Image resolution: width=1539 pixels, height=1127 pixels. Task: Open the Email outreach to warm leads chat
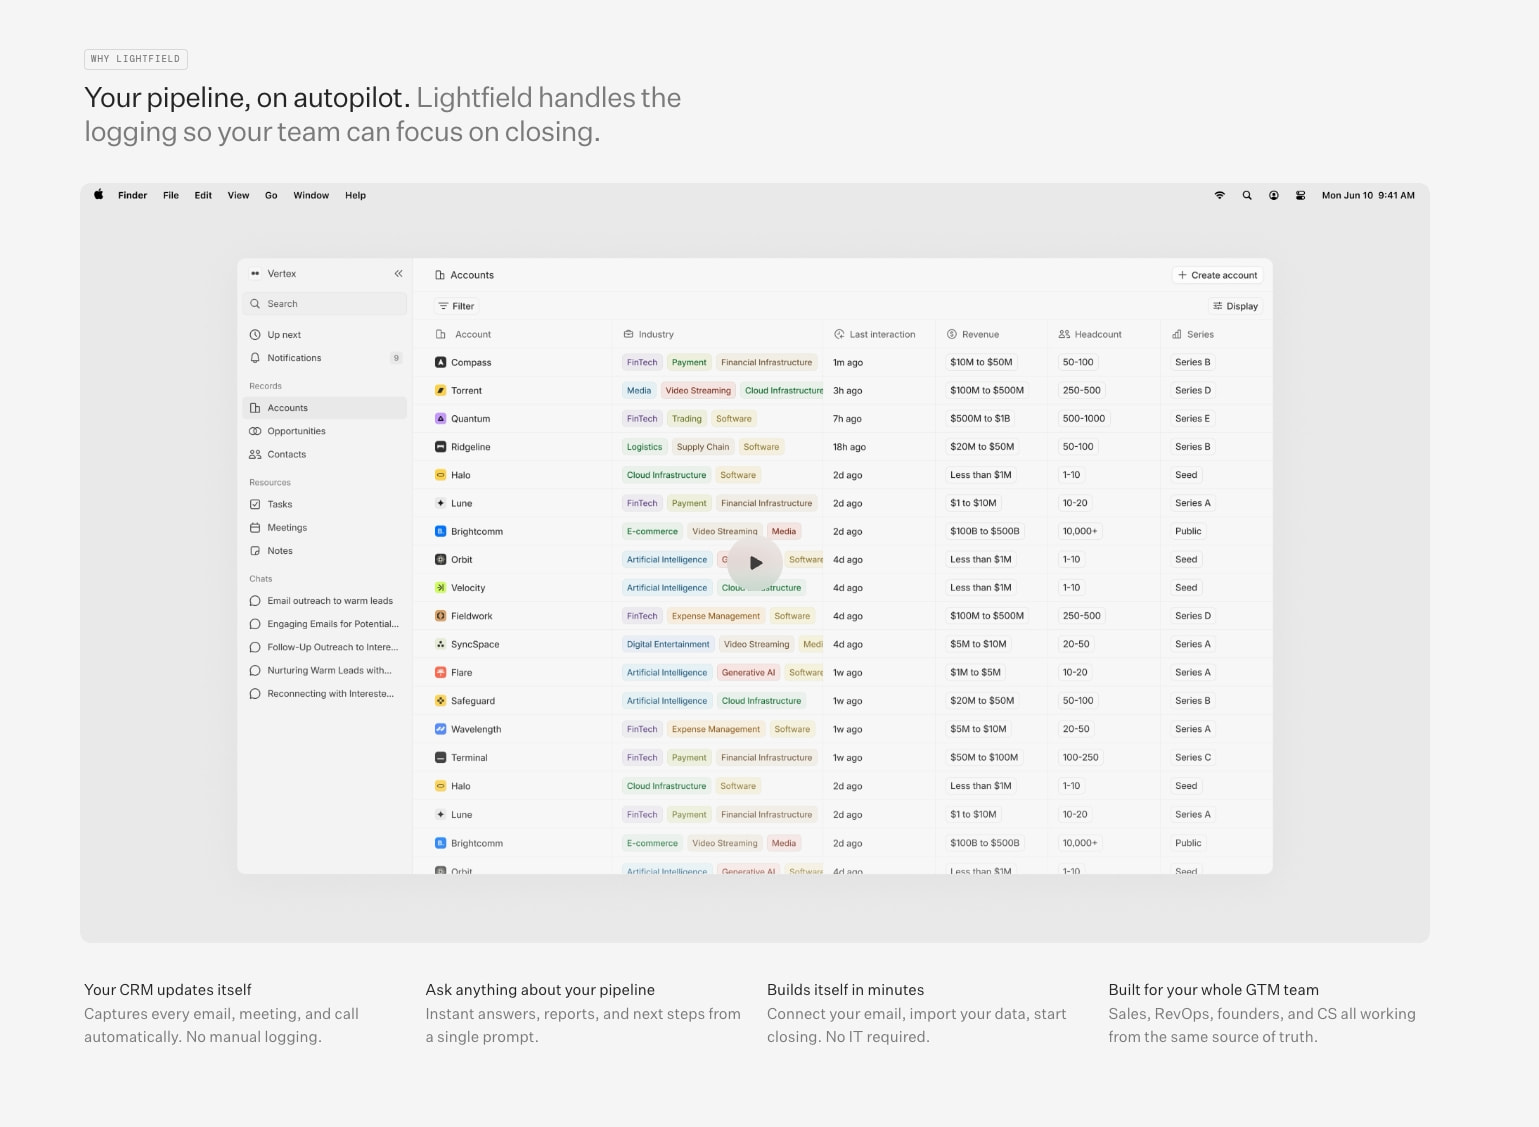(x=325, y=601)
